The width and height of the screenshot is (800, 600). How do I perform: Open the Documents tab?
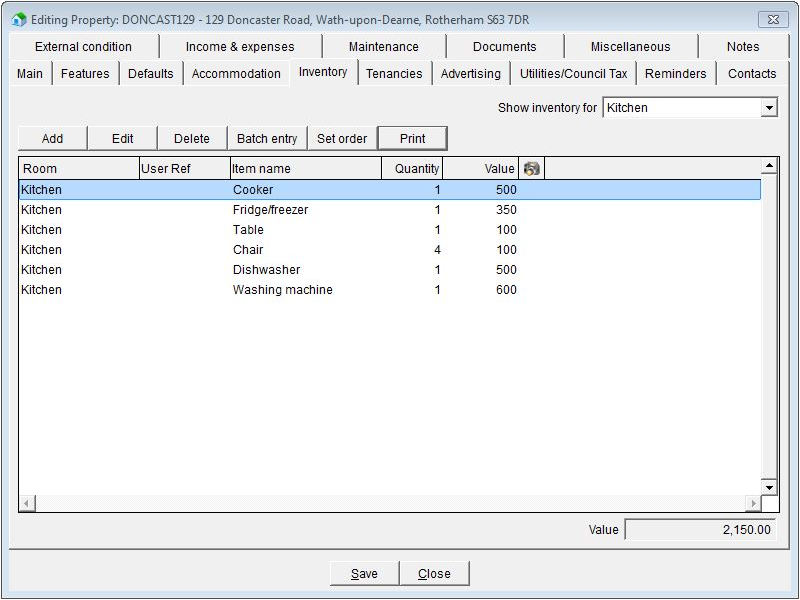tap(505, 46)
